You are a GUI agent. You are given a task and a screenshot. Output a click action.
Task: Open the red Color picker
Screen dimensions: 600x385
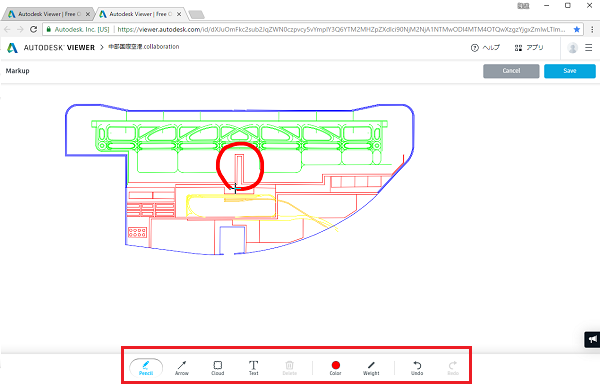pos(336,368)
